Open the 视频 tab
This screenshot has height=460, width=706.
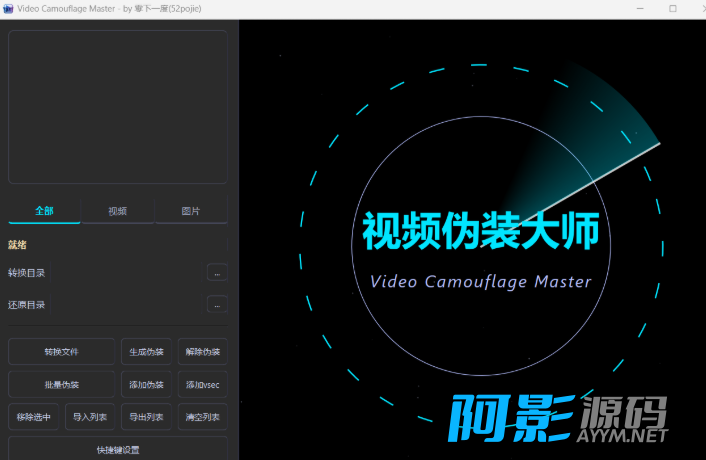pos(118,211)
